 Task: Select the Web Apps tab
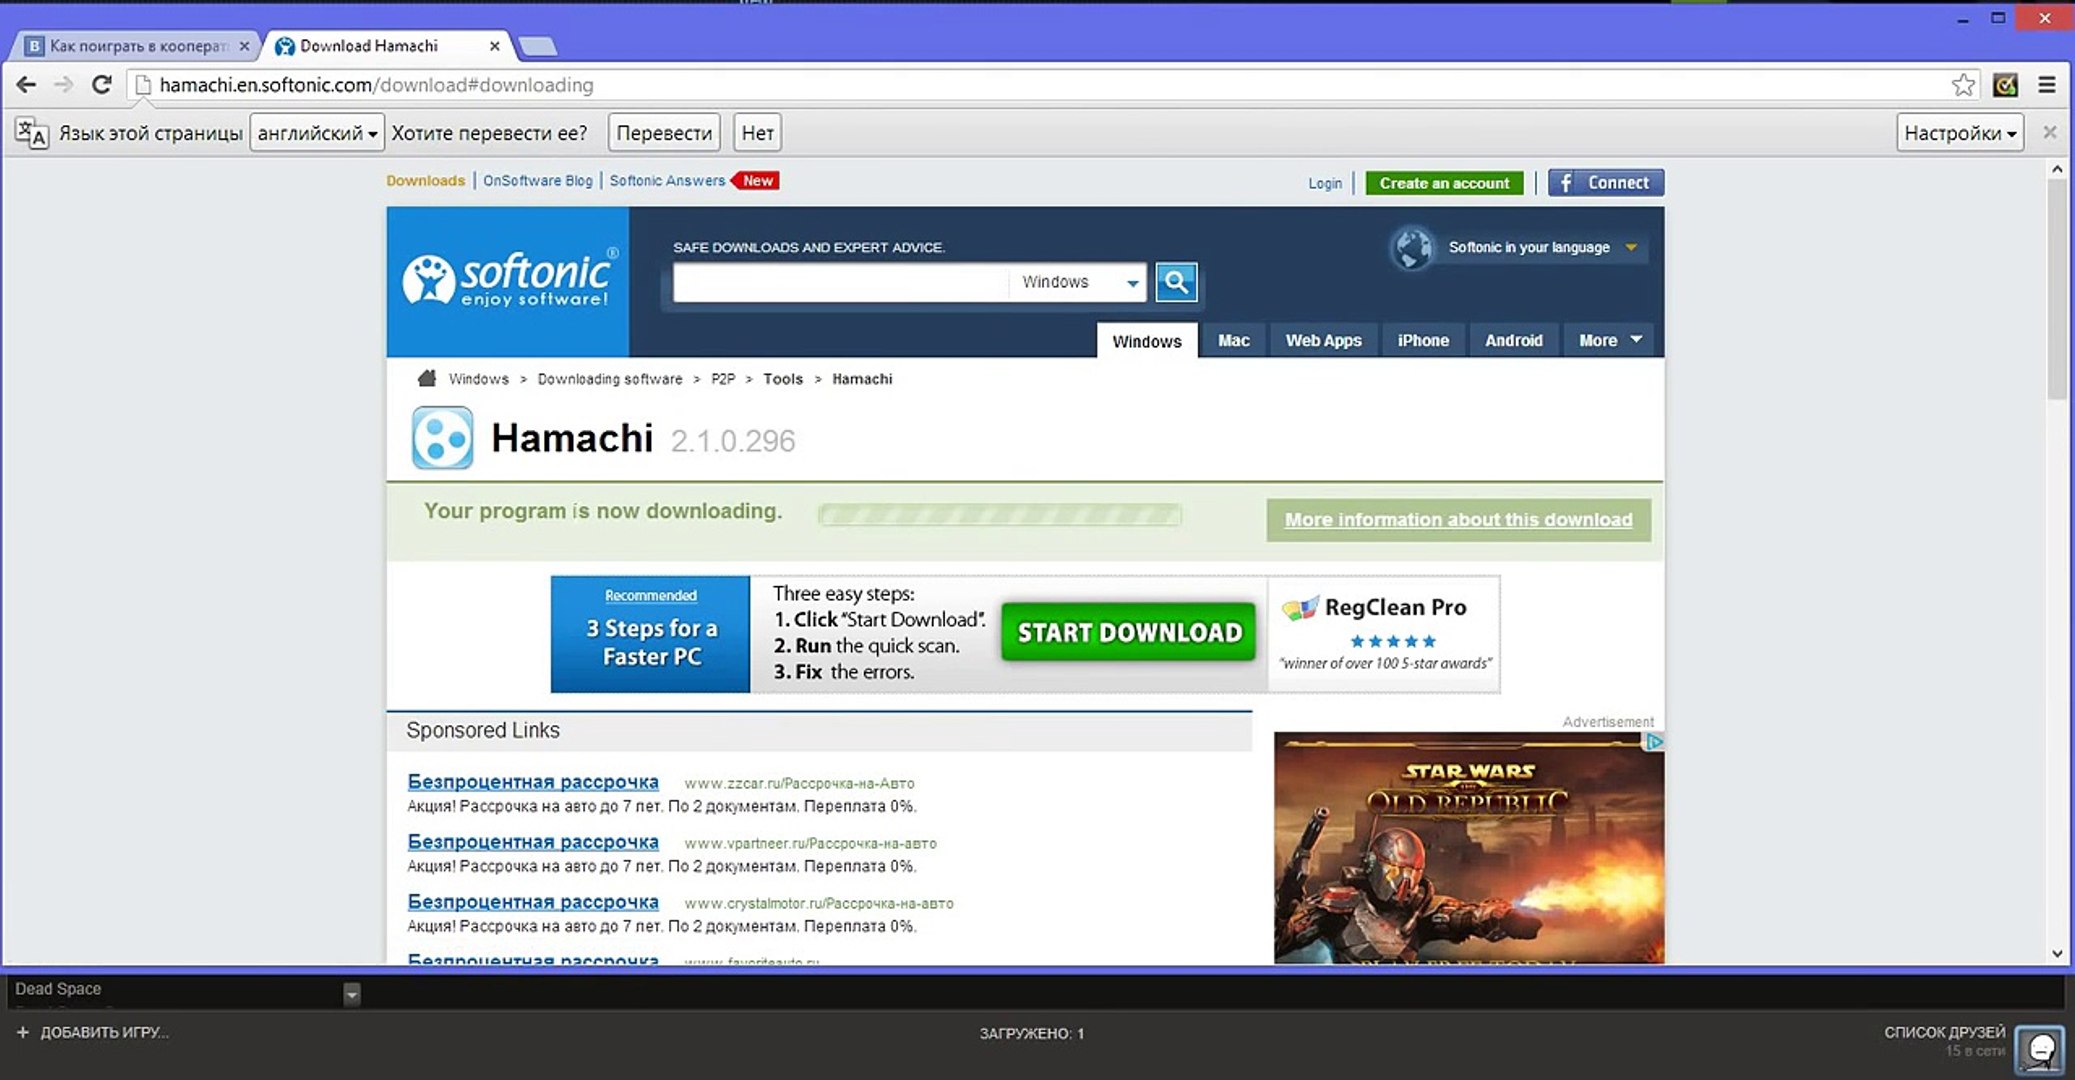click(1323, 341)
